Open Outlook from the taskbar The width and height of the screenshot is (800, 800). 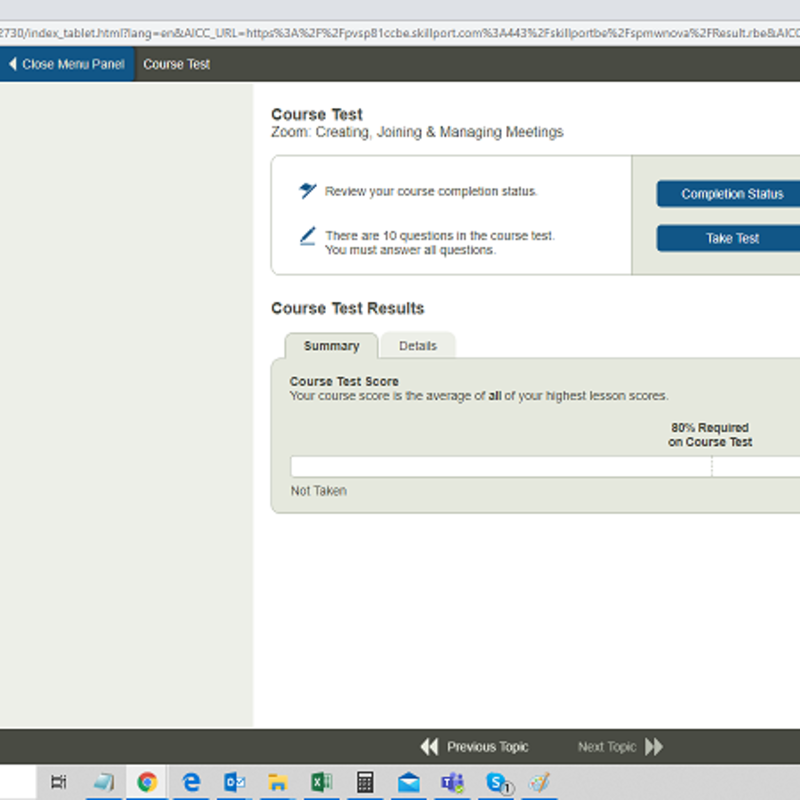pos(235,782)
